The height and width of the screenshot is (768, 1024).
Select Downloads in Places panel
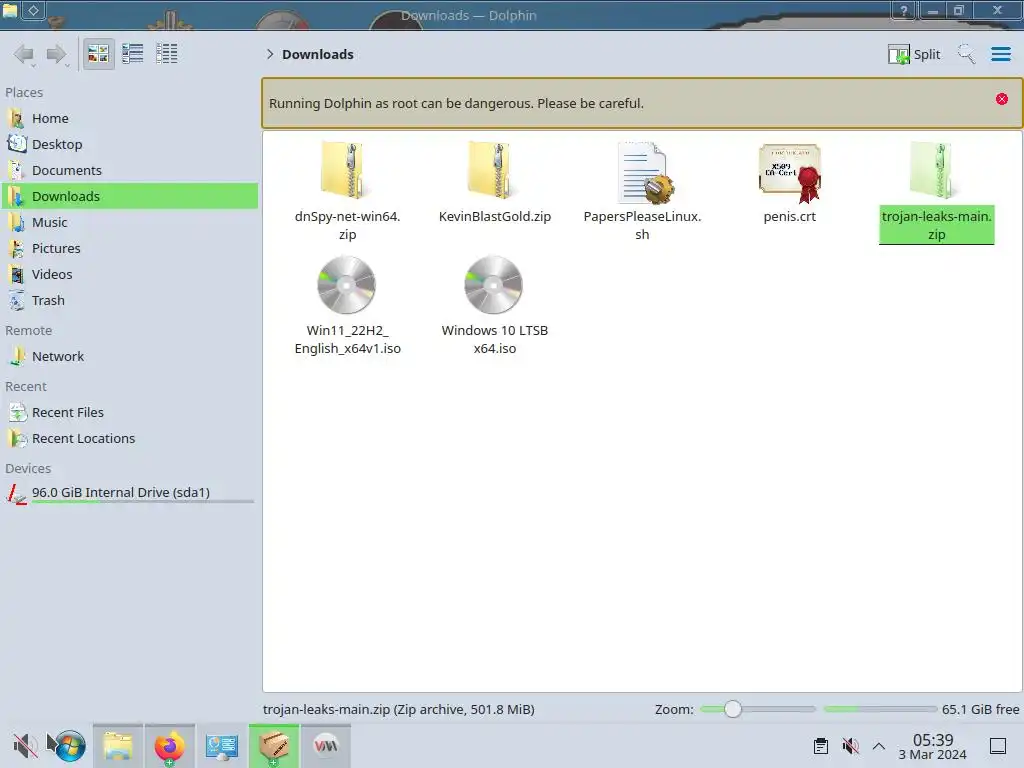tap(129, 197)
